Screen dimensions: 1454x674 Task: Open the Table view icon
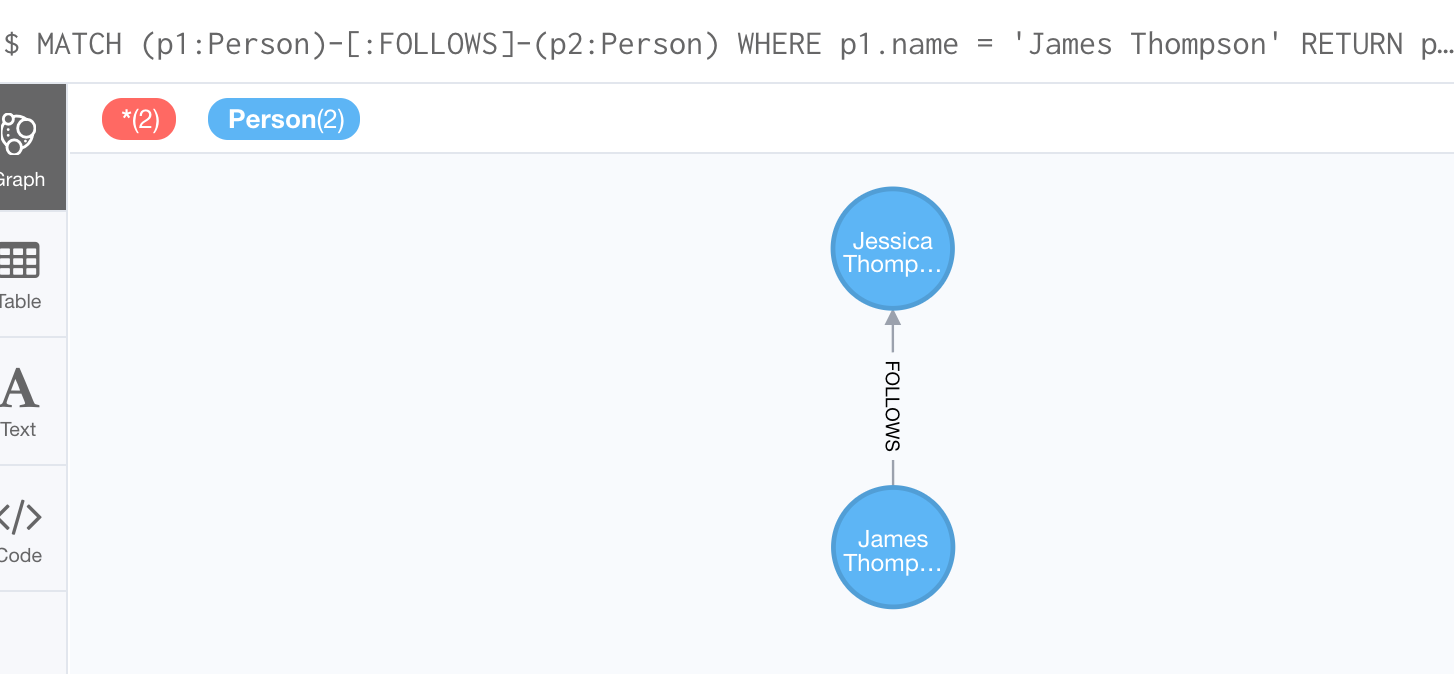click(x=19, y=260)
